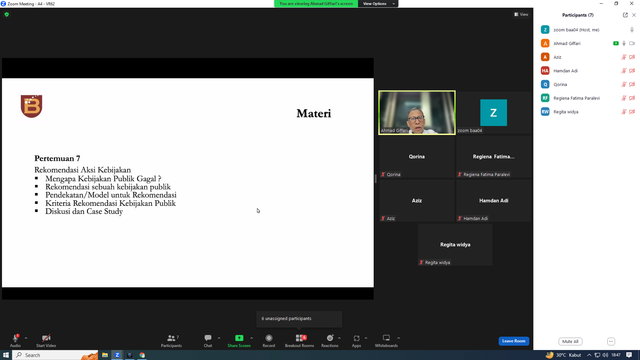Open the Windows Start menu
This screenshot has width=640, height=360.
tap(6, 355)
